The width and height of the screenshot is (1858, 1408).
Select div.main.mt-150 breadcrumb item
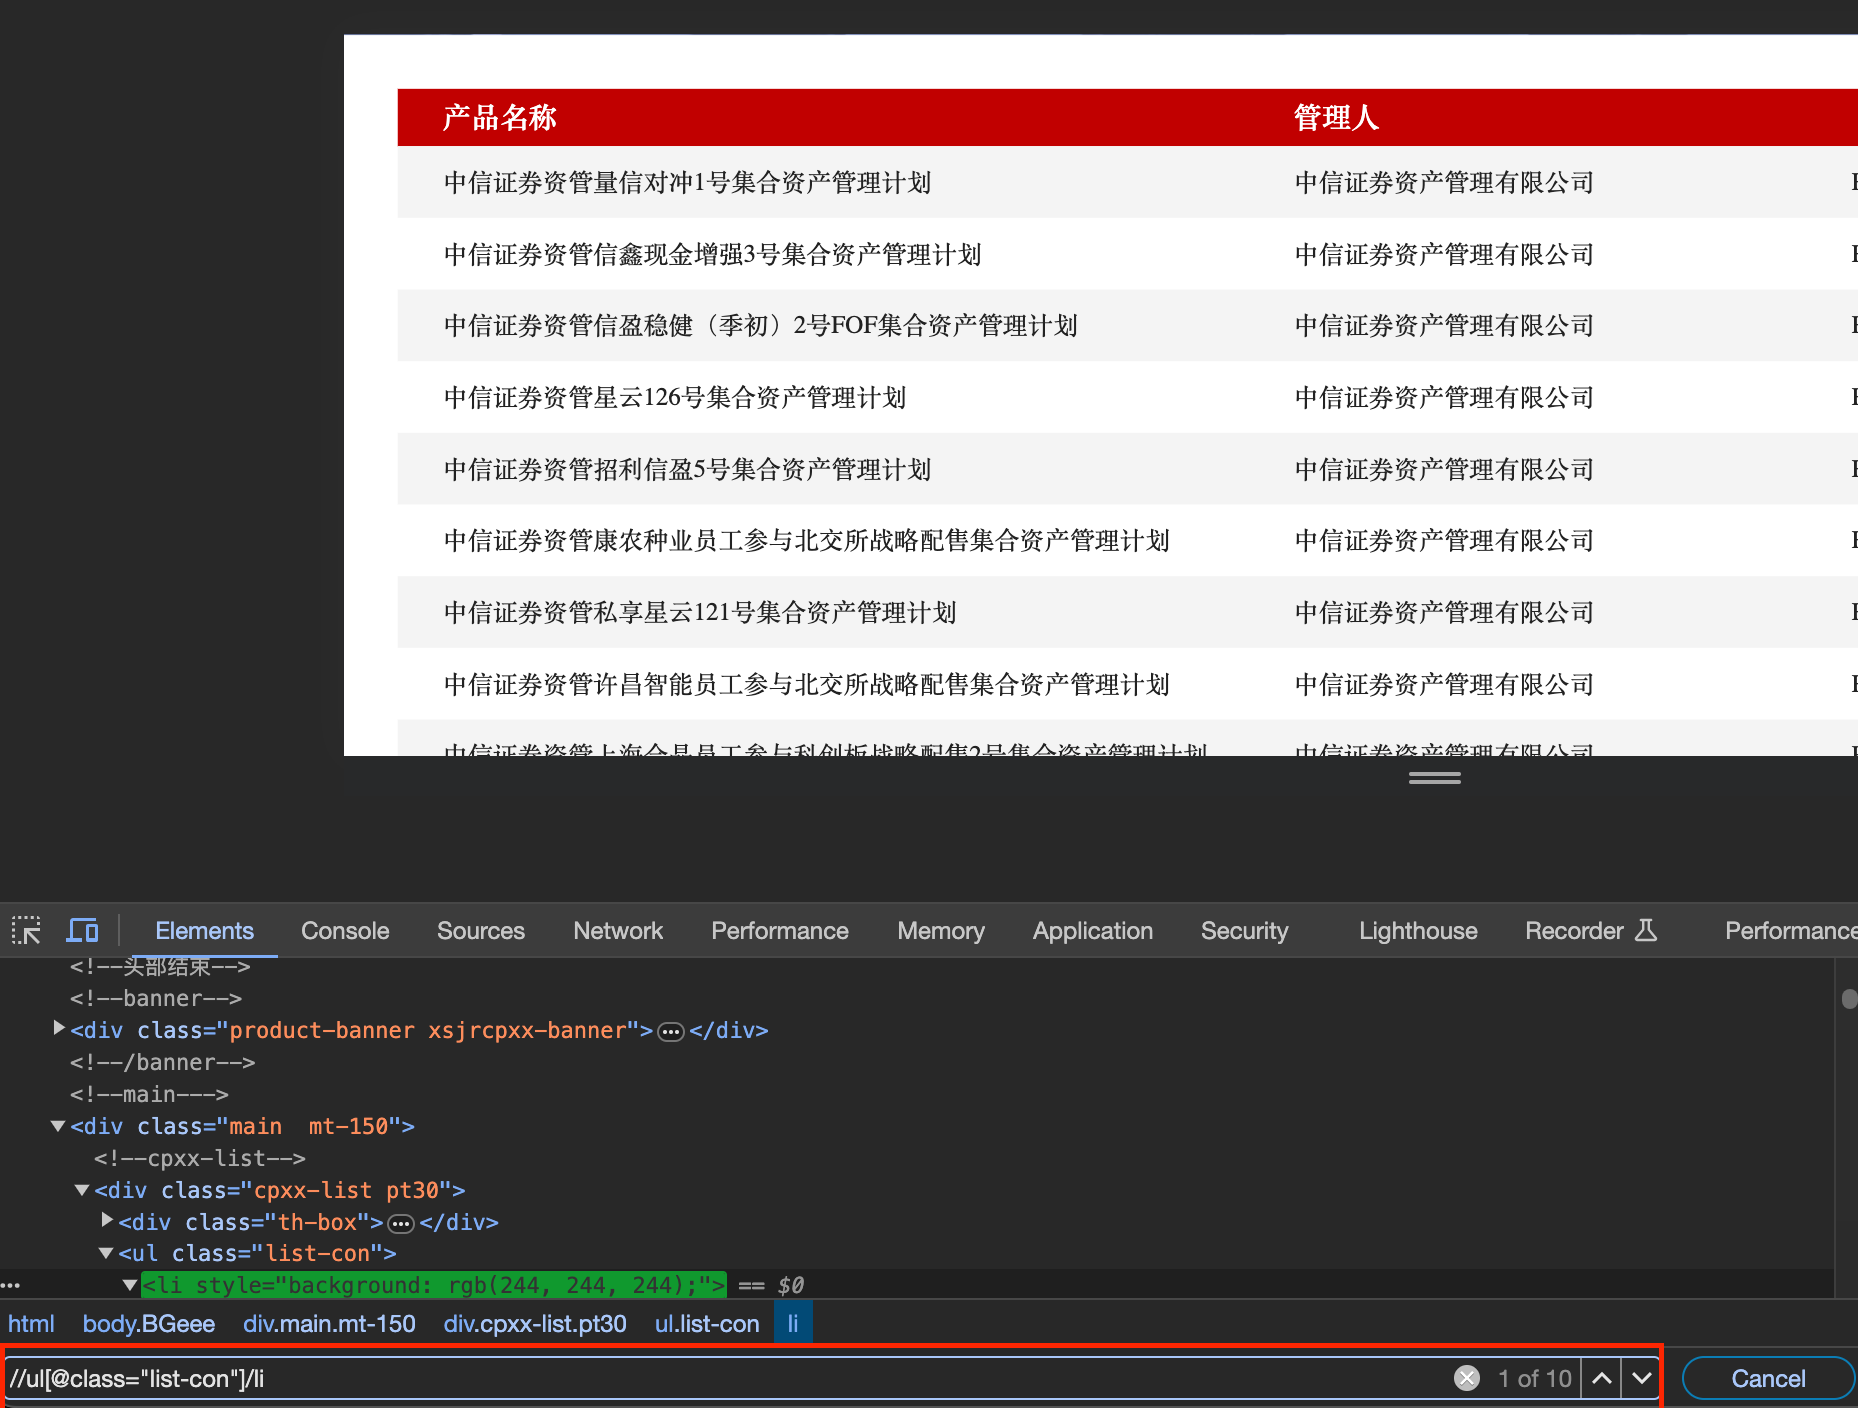tap(329, 1324)
